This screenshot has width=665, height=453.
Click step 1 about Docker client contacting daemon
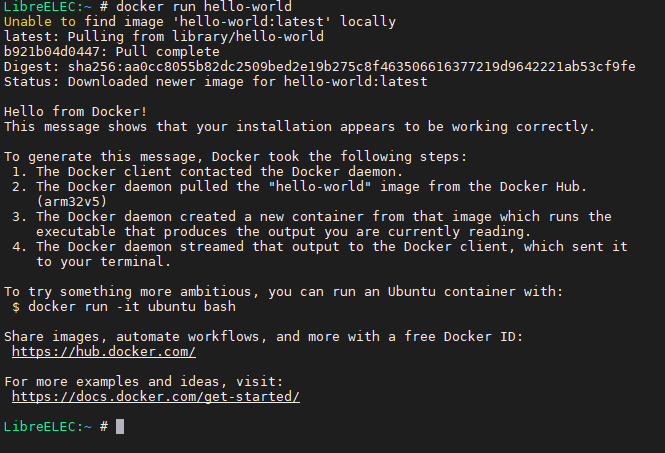pos(207,171)
